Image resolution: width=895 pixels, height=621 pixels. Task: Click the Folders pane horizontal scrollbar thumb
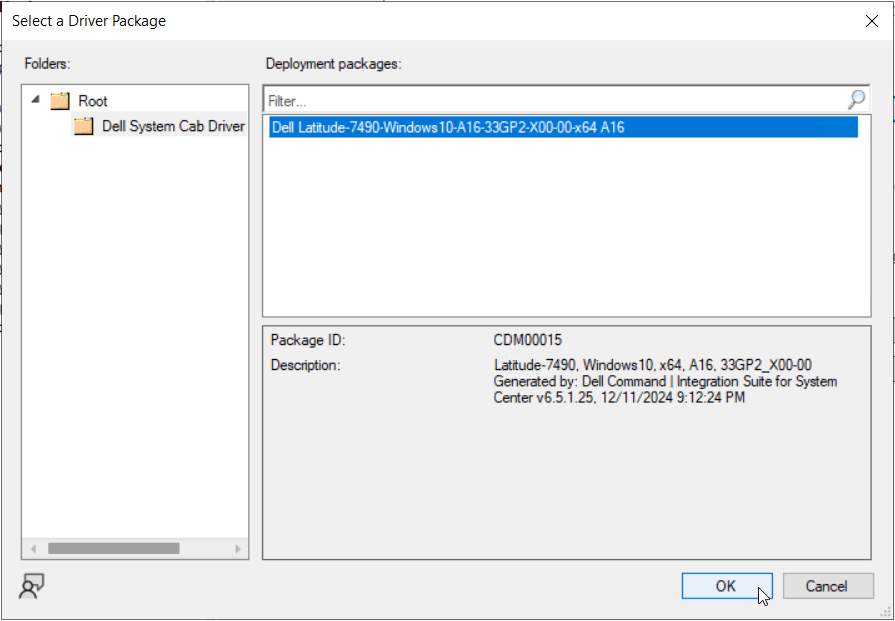113,548
